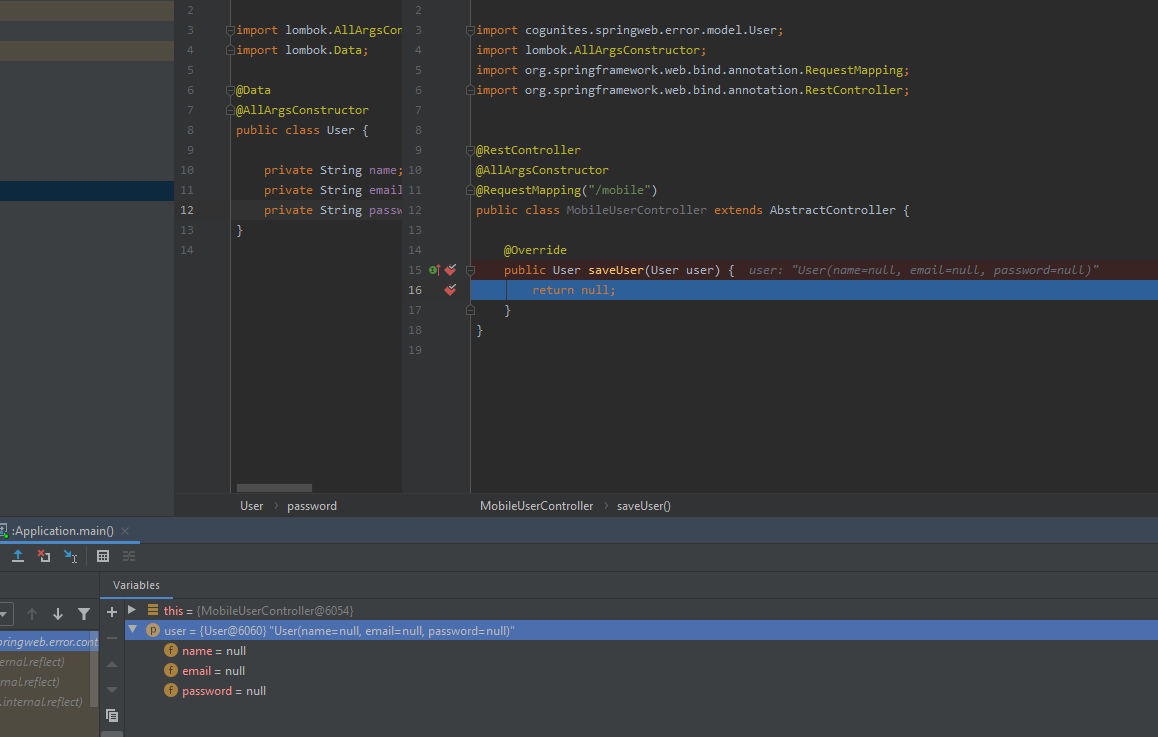Click the Drop Frame icon

[x=44, y=556]
